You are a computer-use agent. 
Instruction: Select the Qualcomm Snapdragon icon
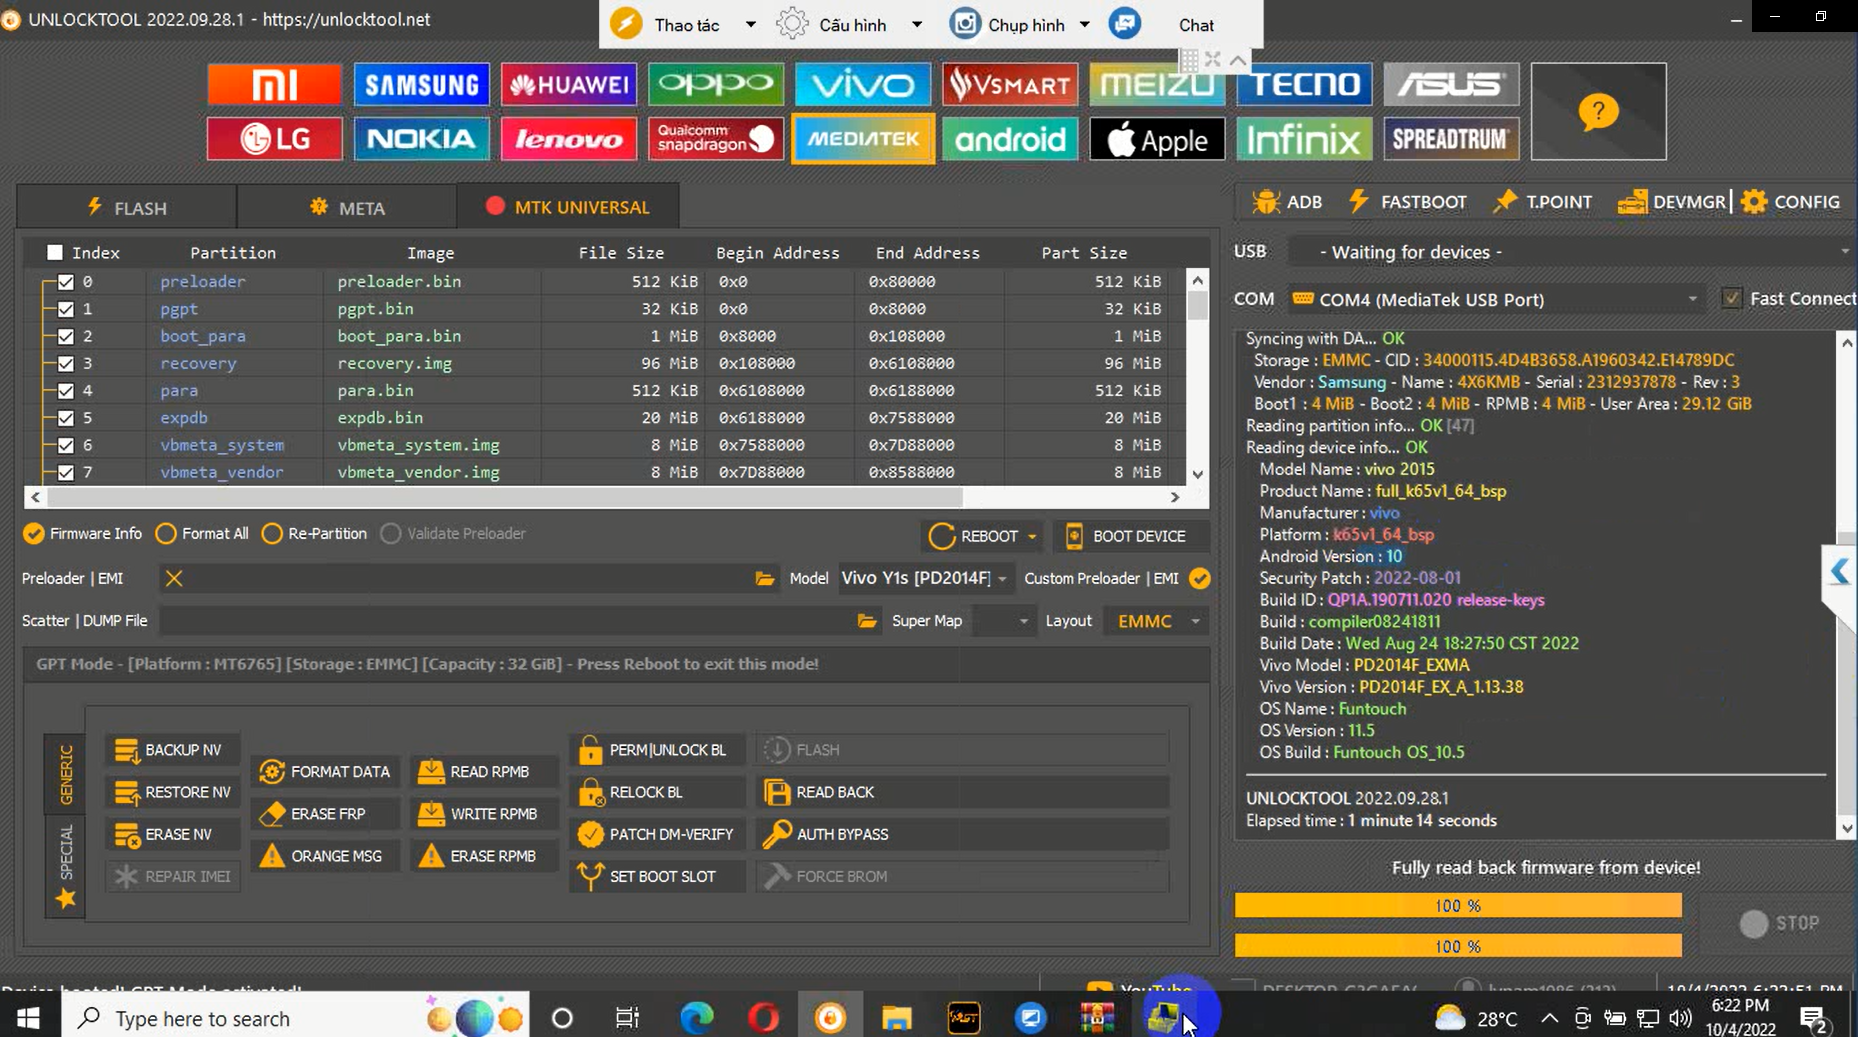click(716, 139)
